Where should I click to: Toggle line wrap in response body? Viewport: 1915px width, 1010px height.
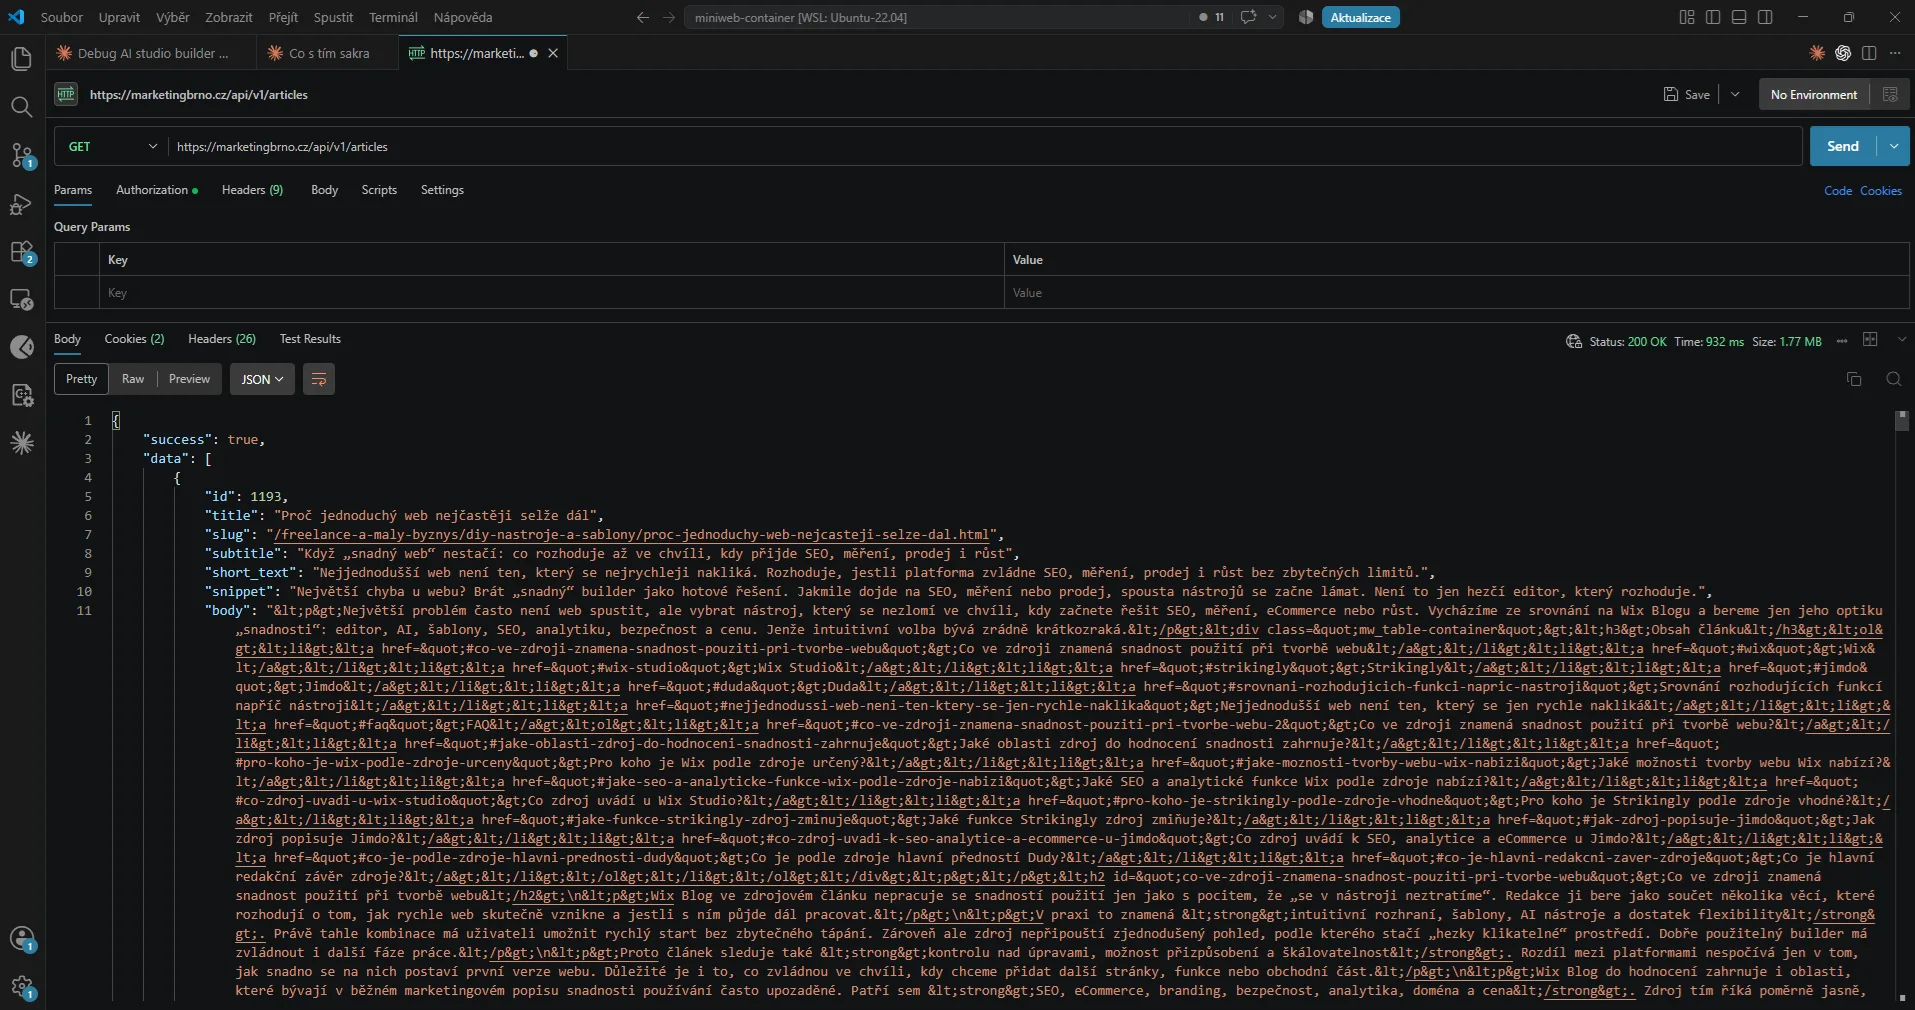pos(319,379)
